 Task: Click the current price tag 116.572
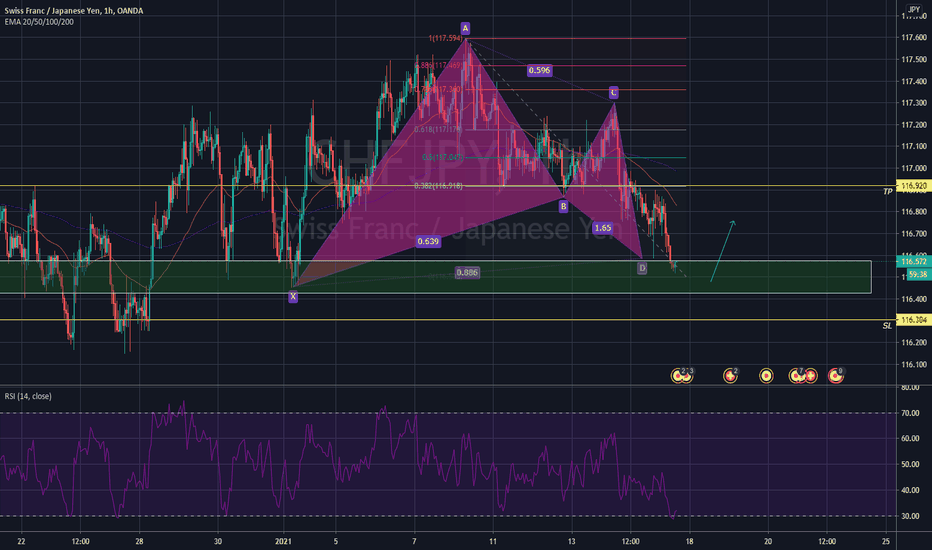click(914, 262)
